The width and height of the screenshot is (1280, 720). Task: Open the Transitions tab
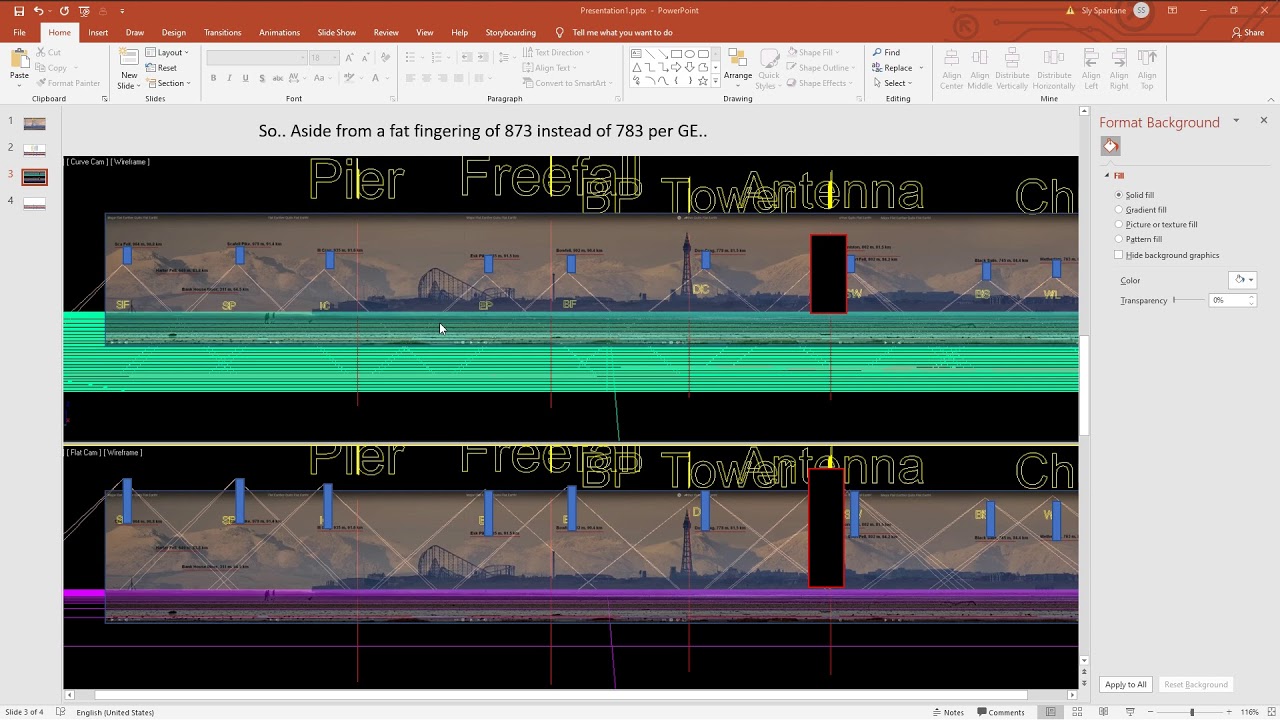222,32
